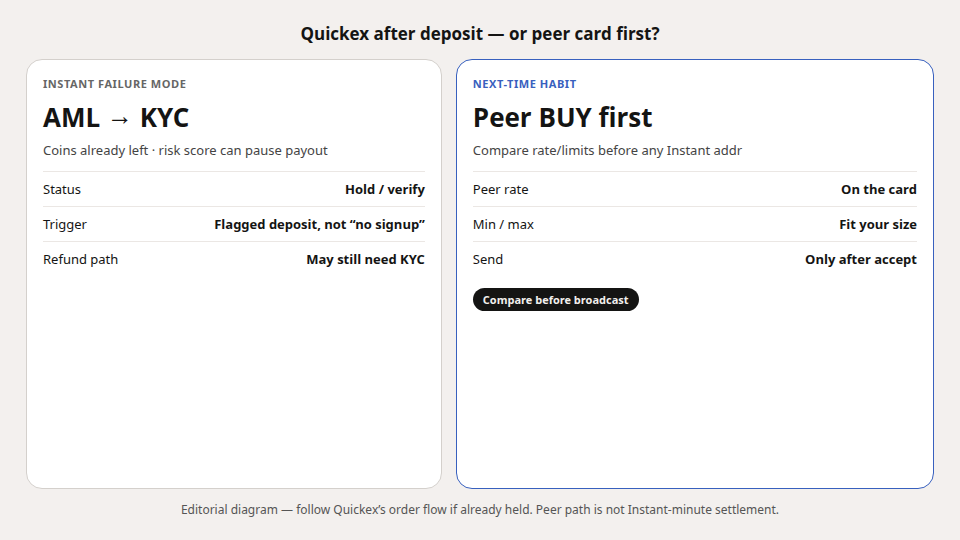Select the Hold / verify value
This screenshot has width=960, height=540.
384,190
